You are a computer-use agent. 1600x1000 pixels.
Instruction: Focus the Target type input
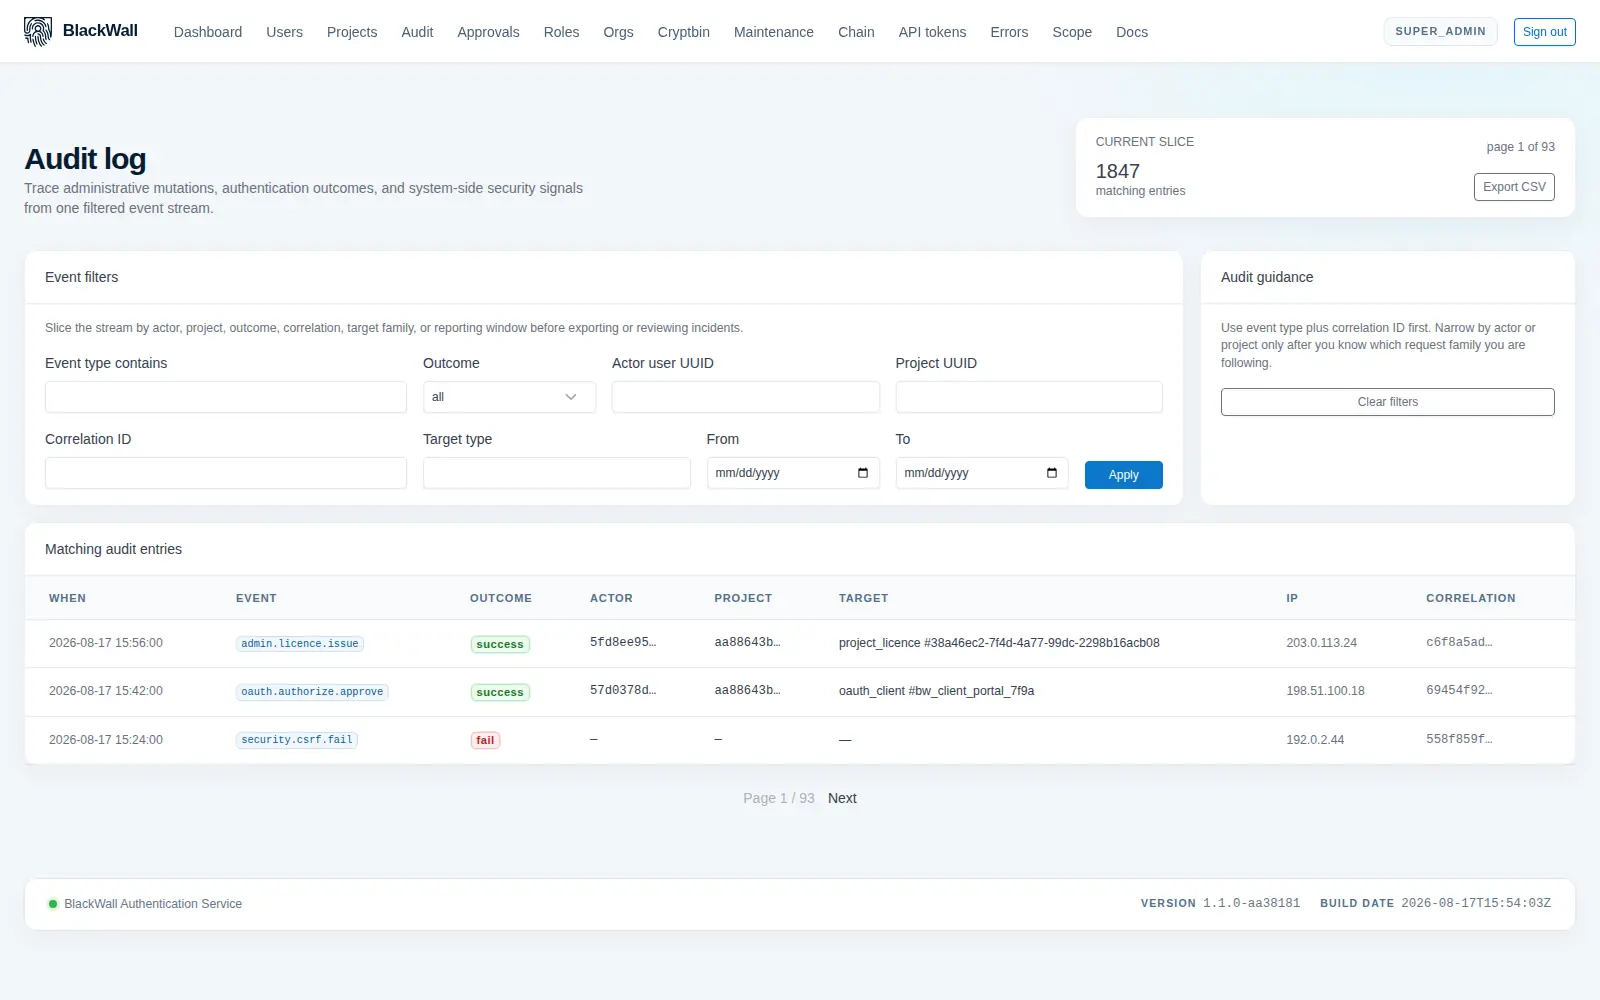(x=557, y=473)
